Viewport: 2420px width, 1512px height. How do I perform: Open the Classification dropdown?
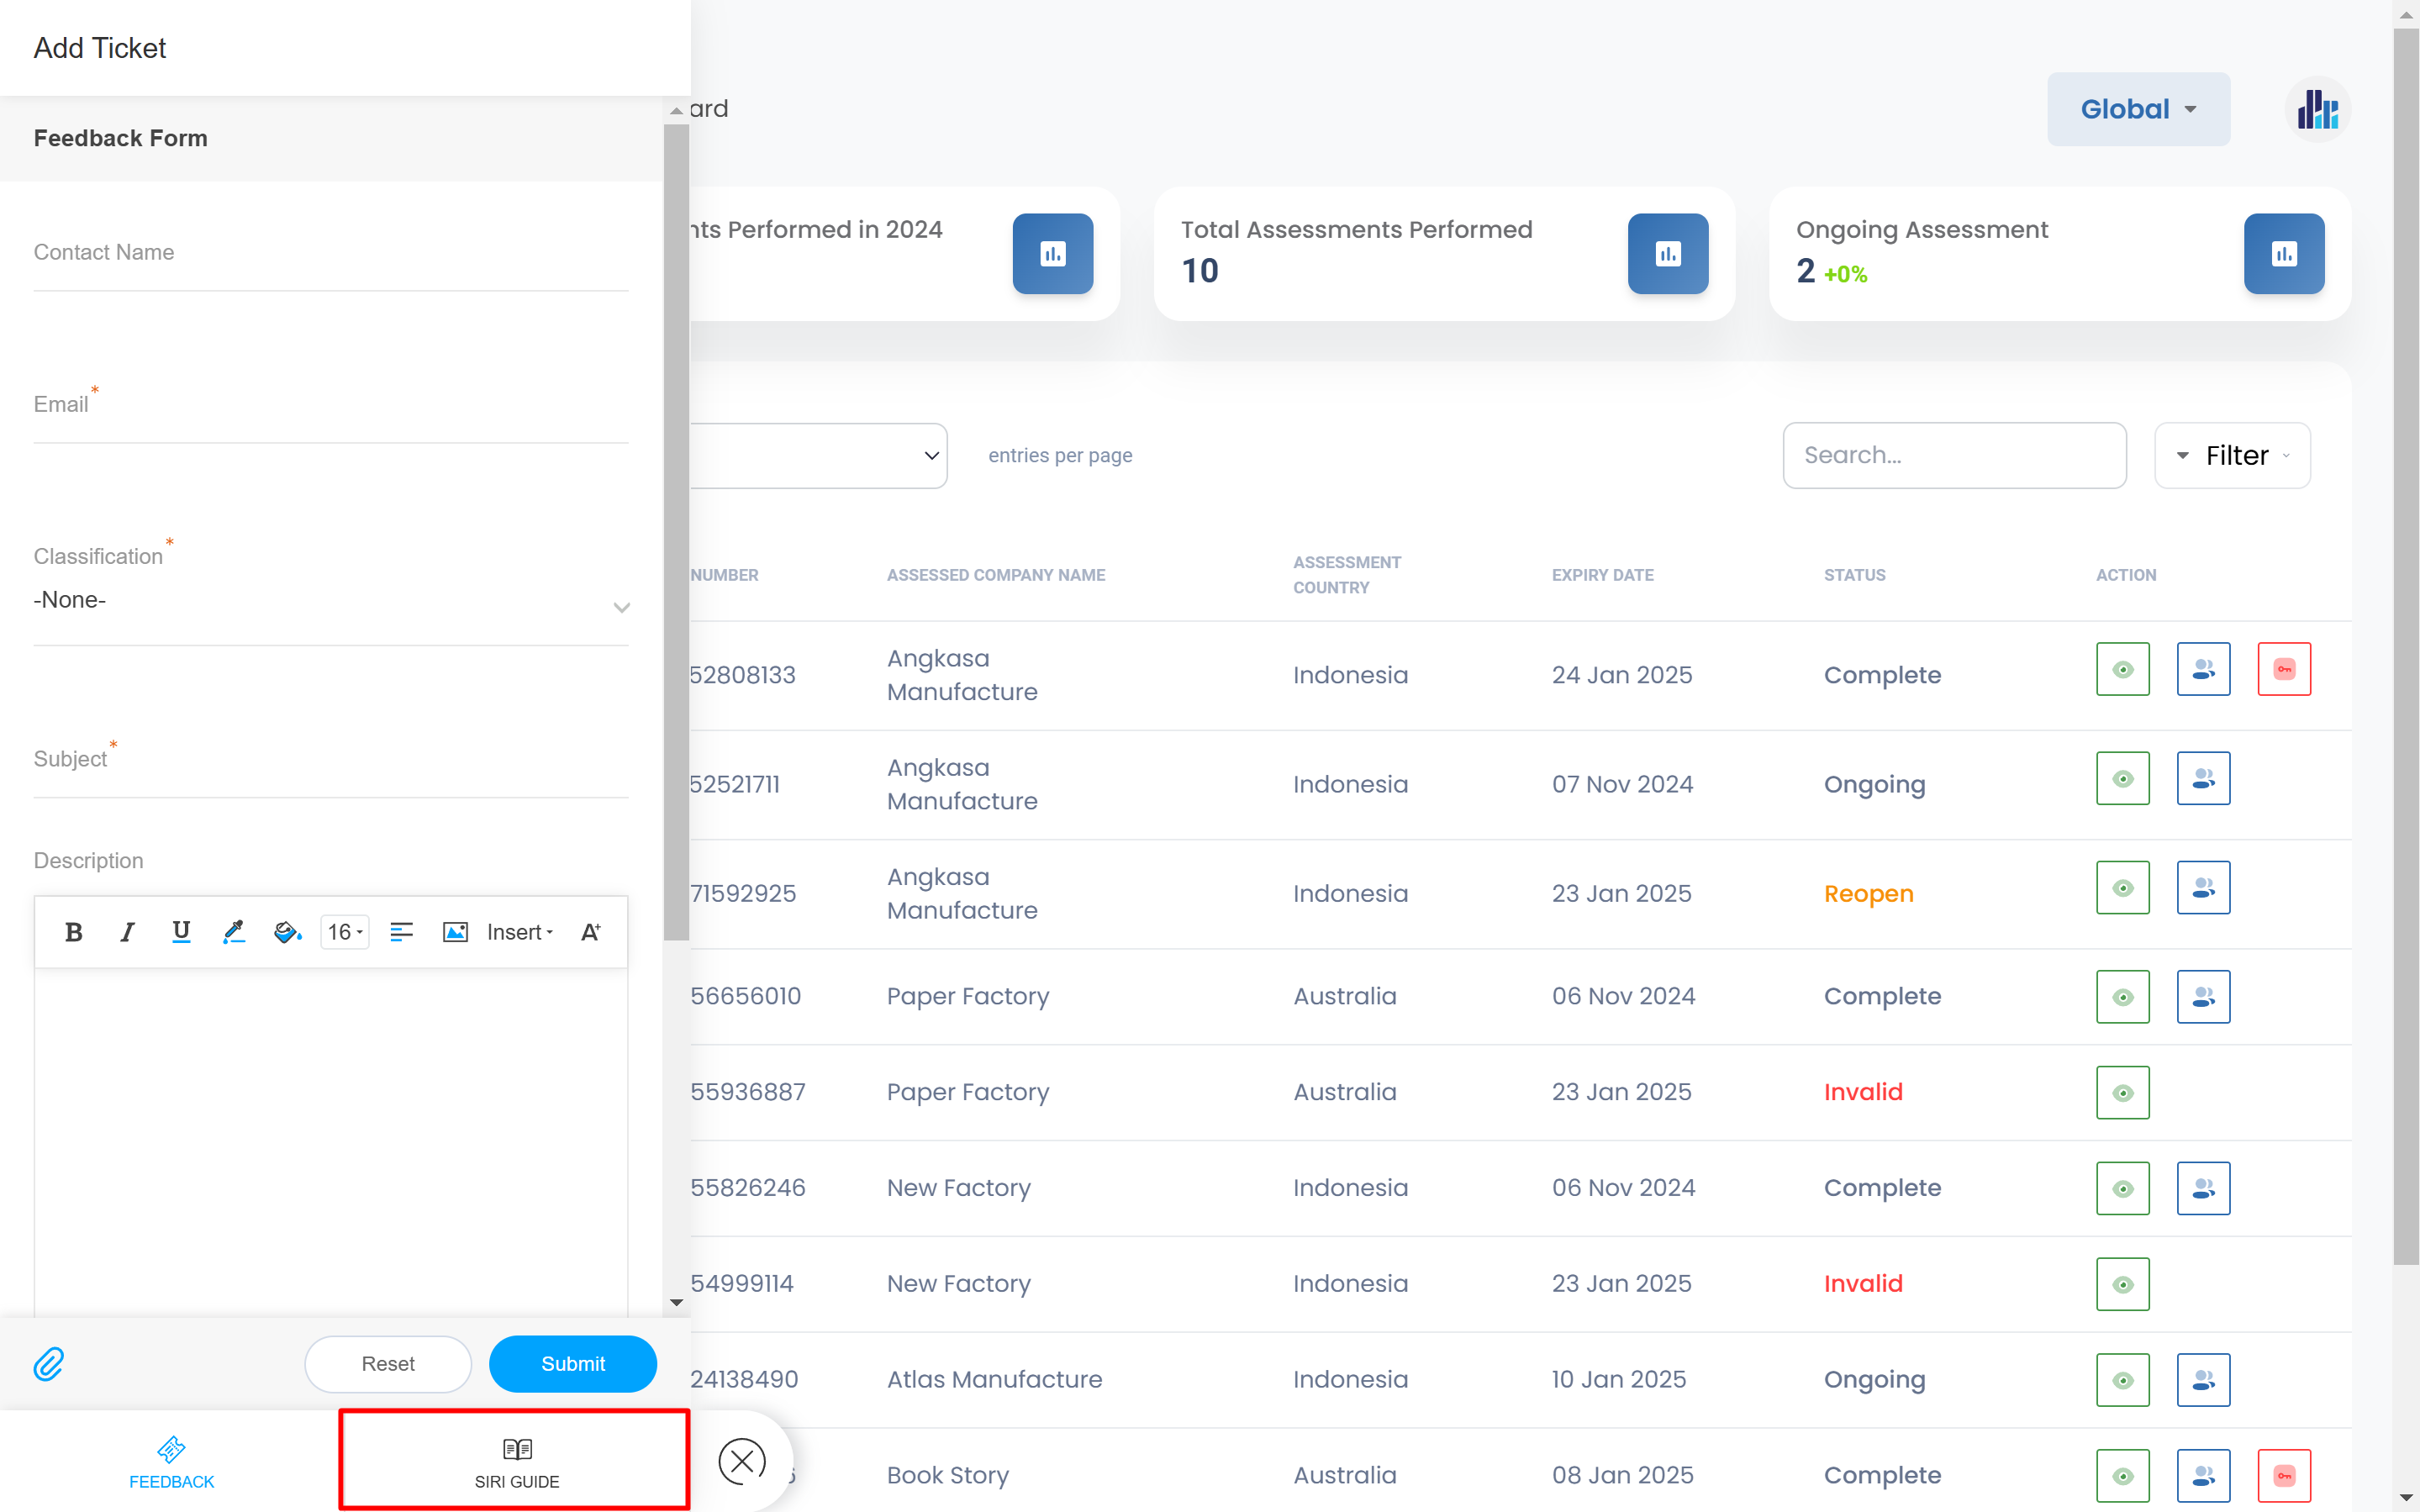pyautogui.click(x=330, y=601)
